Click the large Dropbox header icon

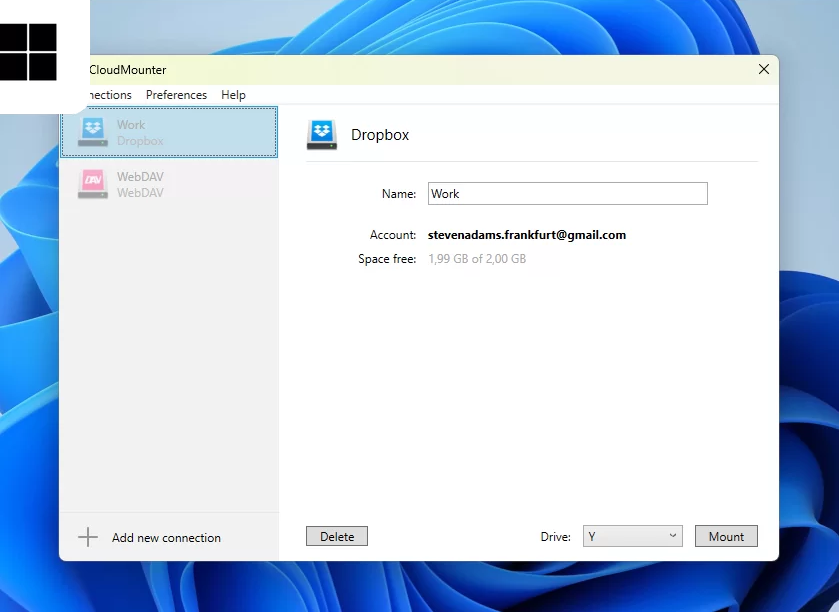tap(322, 135)
